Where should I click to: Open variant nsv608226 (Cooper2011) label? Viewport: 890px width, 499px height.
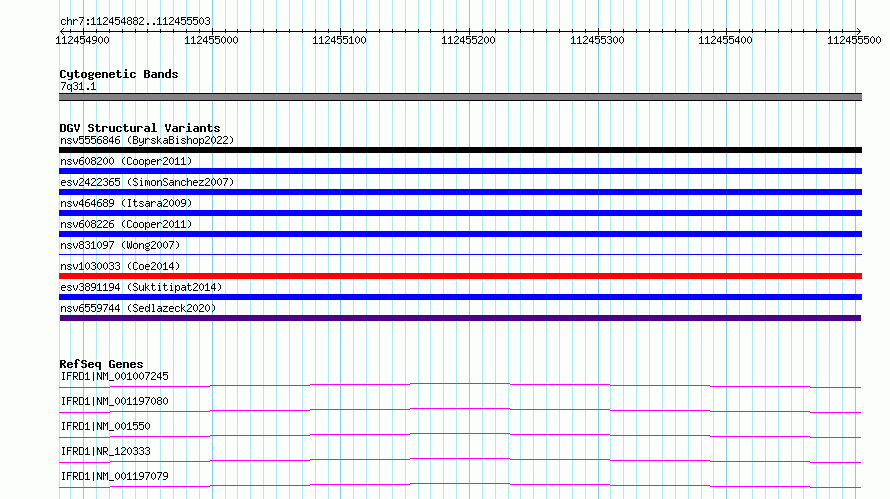pos(126,224)
